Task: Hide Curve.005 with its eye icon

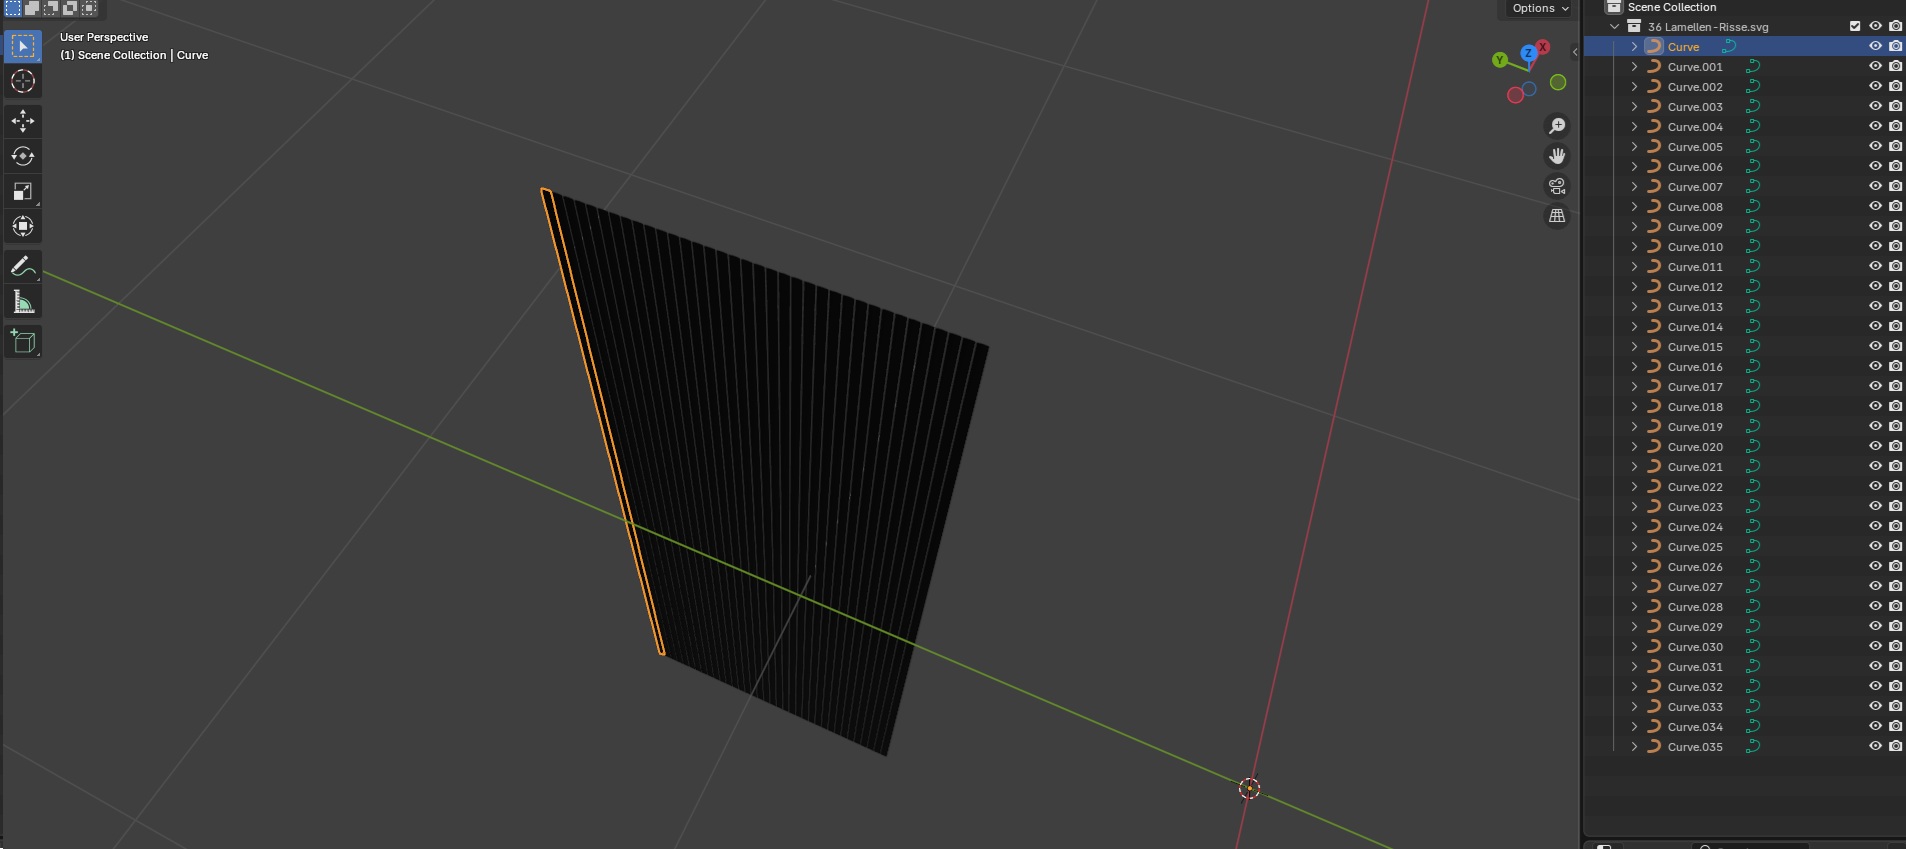Action: (x=1875, y=146)
